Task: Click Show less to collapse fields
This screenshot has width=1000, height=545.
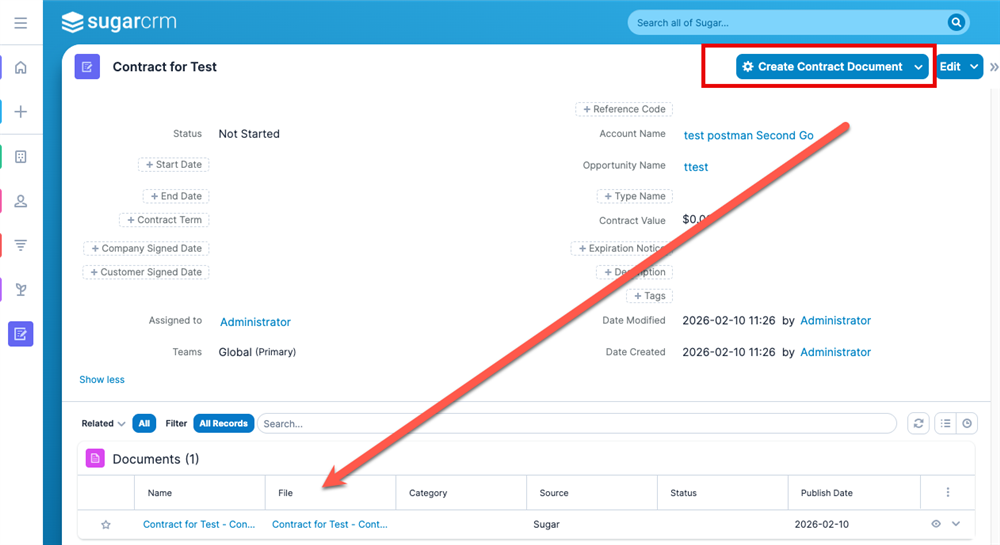Action: coord(102,380)
